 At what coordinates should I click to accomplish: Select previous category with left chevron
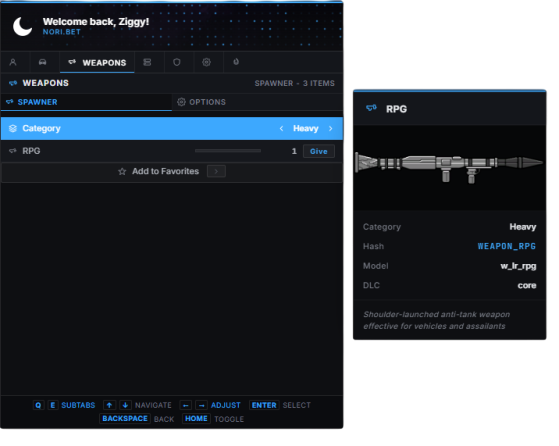coord(281,128)
